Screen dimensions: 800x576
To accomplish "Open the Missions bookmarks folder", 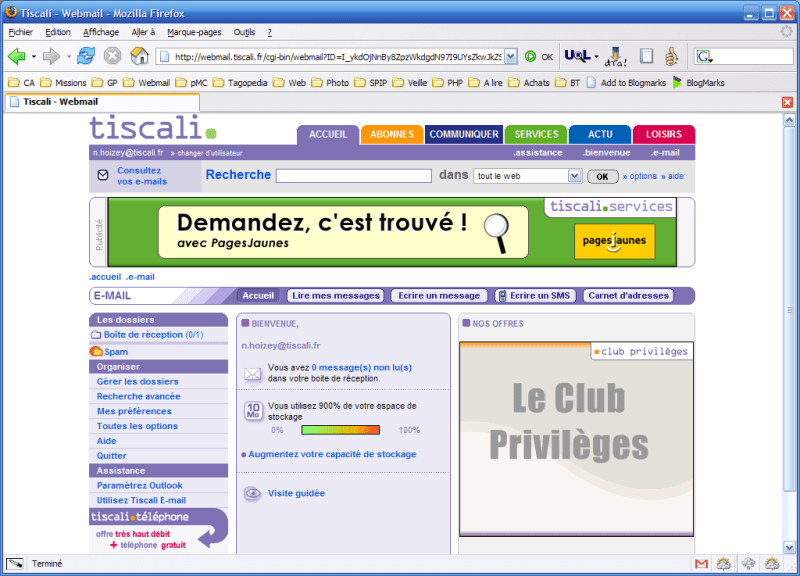I will tap(63, 83).
